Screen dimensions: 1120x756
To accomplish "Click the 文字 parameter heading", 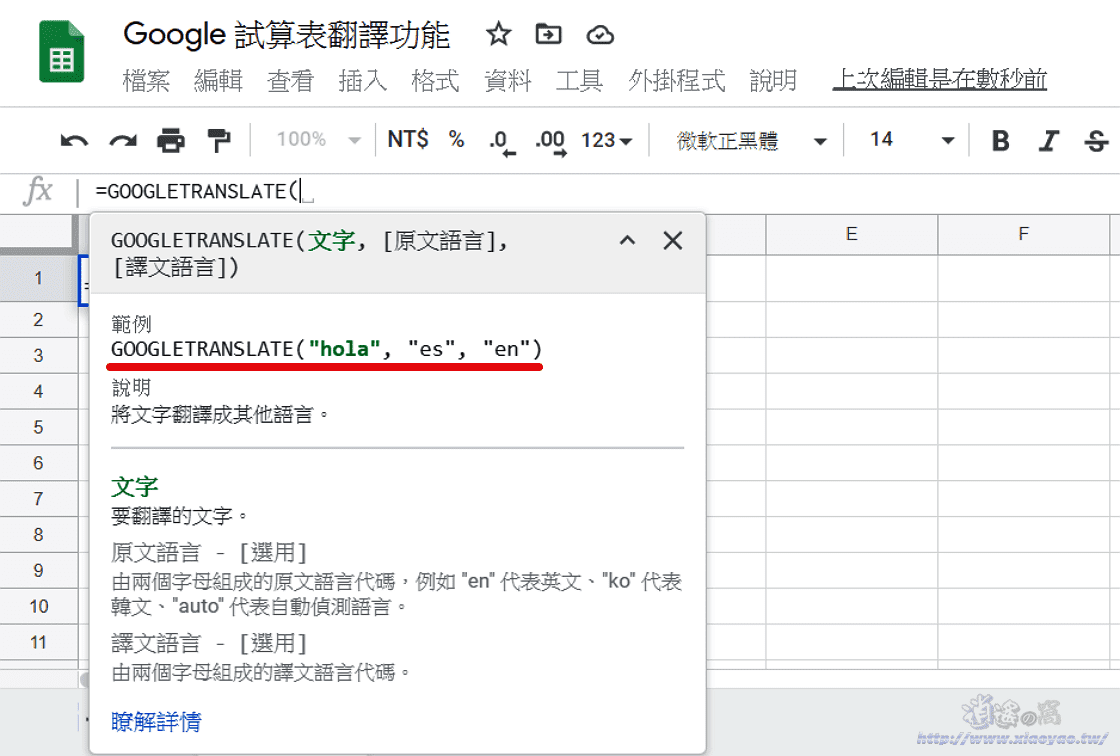I will [134, 487].
